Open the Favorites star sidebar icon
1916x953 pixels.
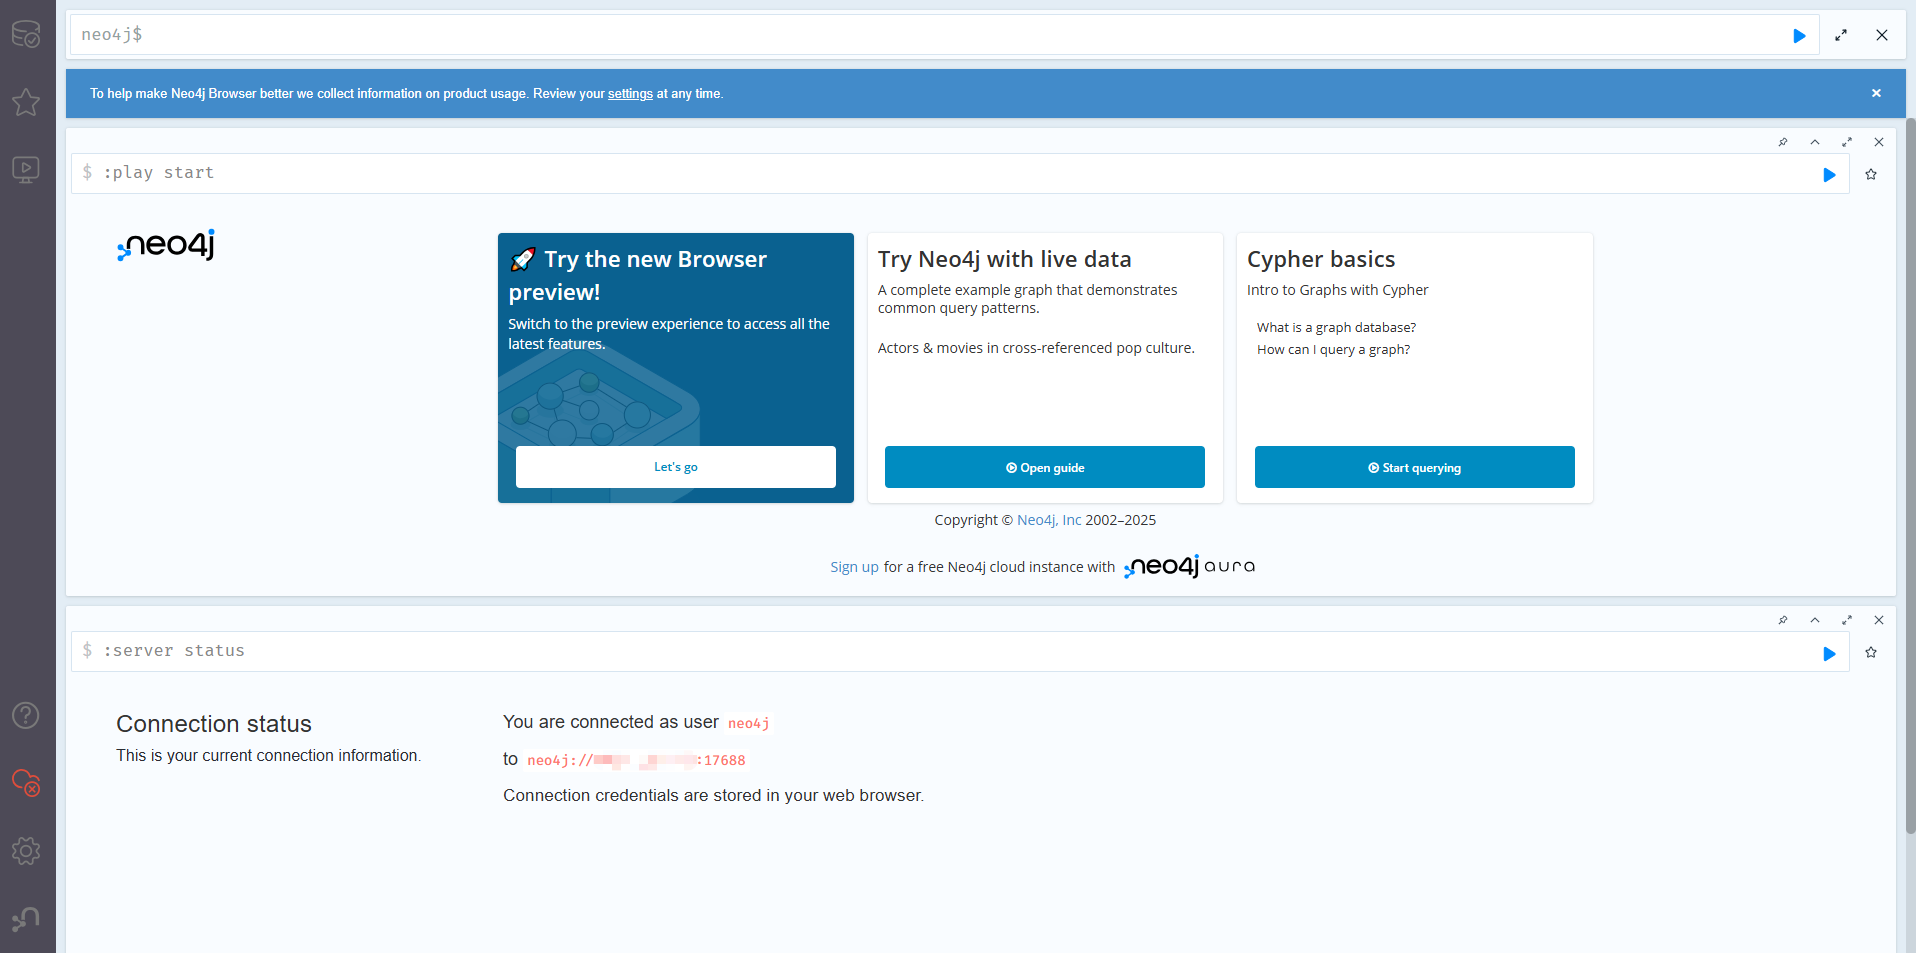26,102
